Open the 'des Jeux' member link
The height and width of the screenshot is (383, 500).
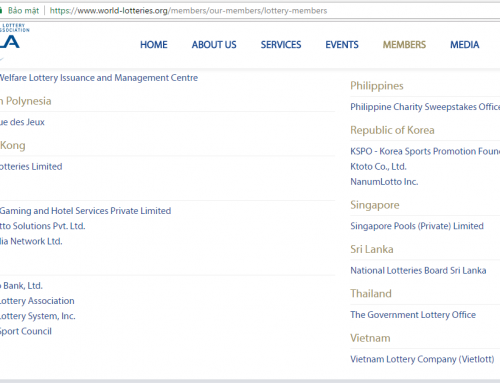(22, 122)
